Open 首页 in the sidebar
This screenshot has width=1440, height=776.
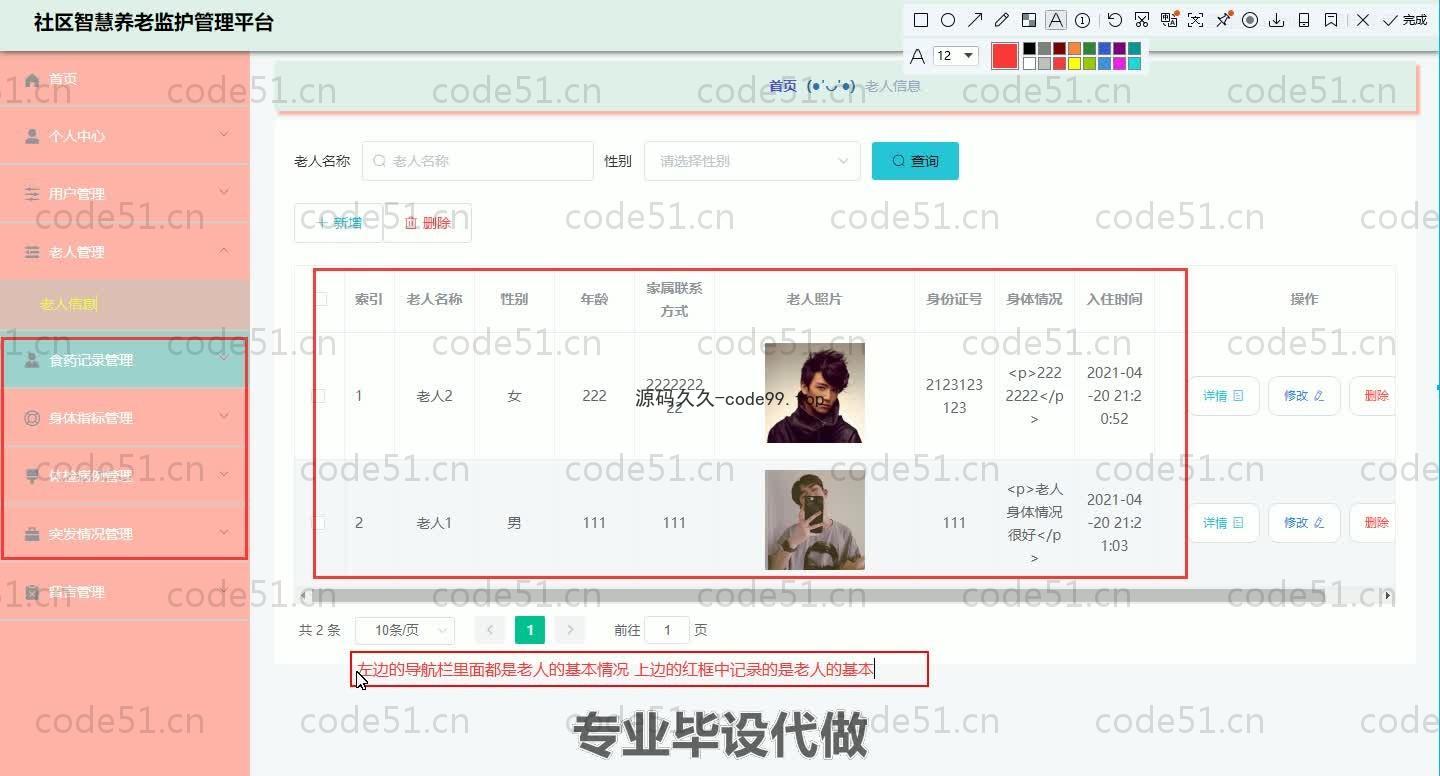point(124,79)
